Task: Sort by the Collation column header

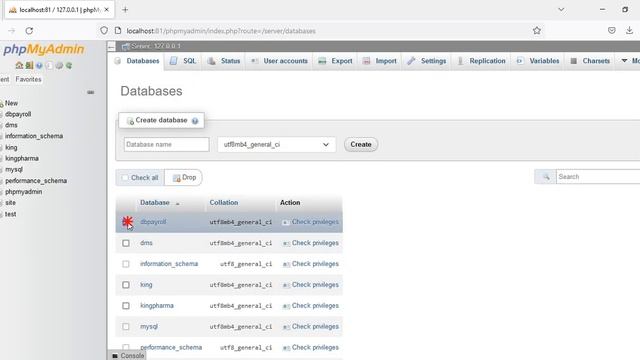Action: pyautogui.click(x=224, y=202)
